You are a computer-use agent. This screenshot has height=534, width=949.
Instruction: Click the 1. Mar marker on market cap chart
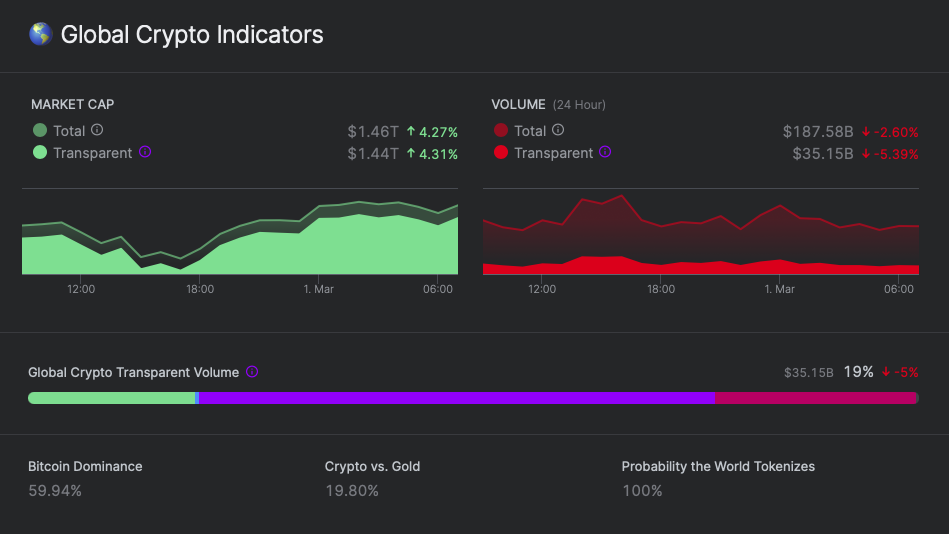pos(318,289)
